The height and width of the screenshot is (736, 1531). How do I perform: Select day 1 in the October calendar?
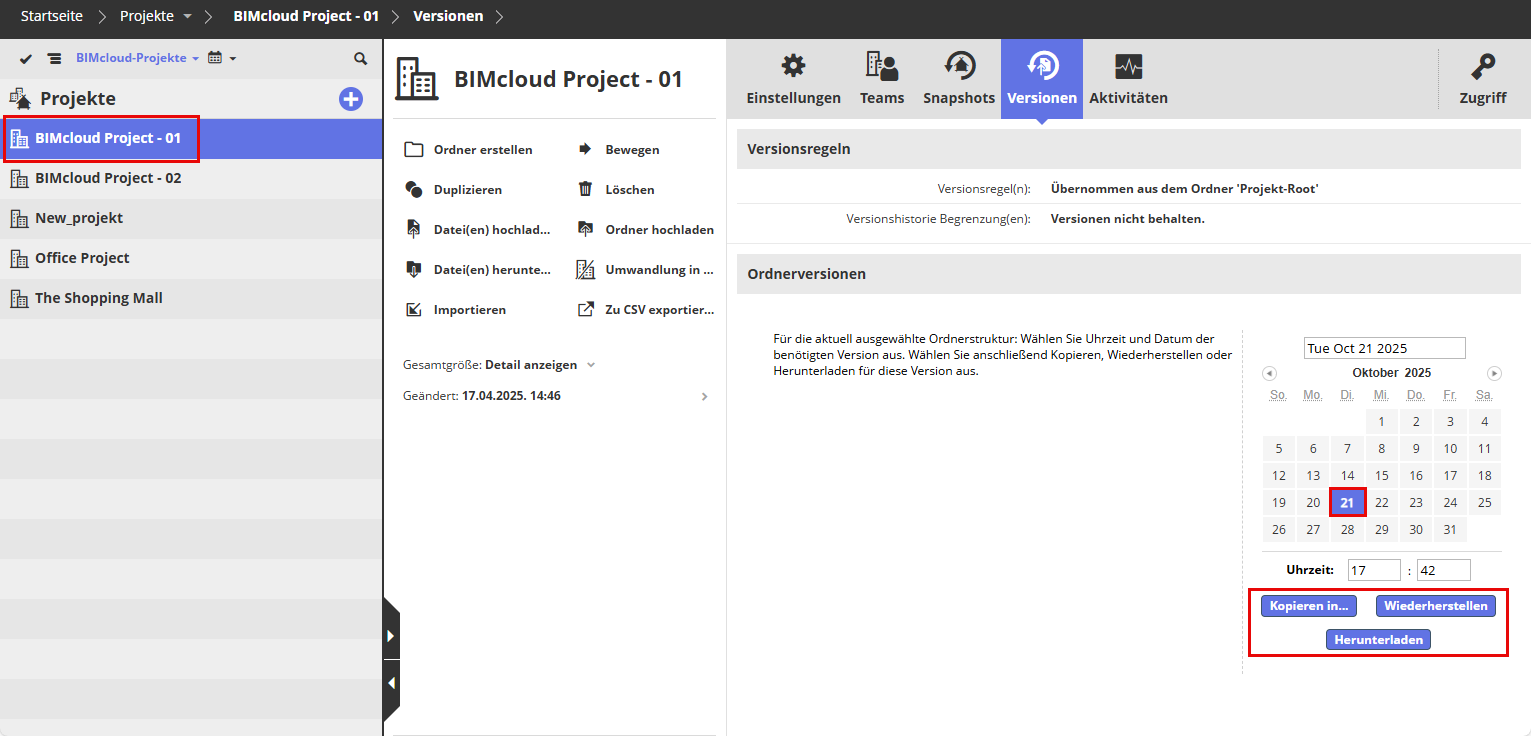click(x=1381, y=422)
